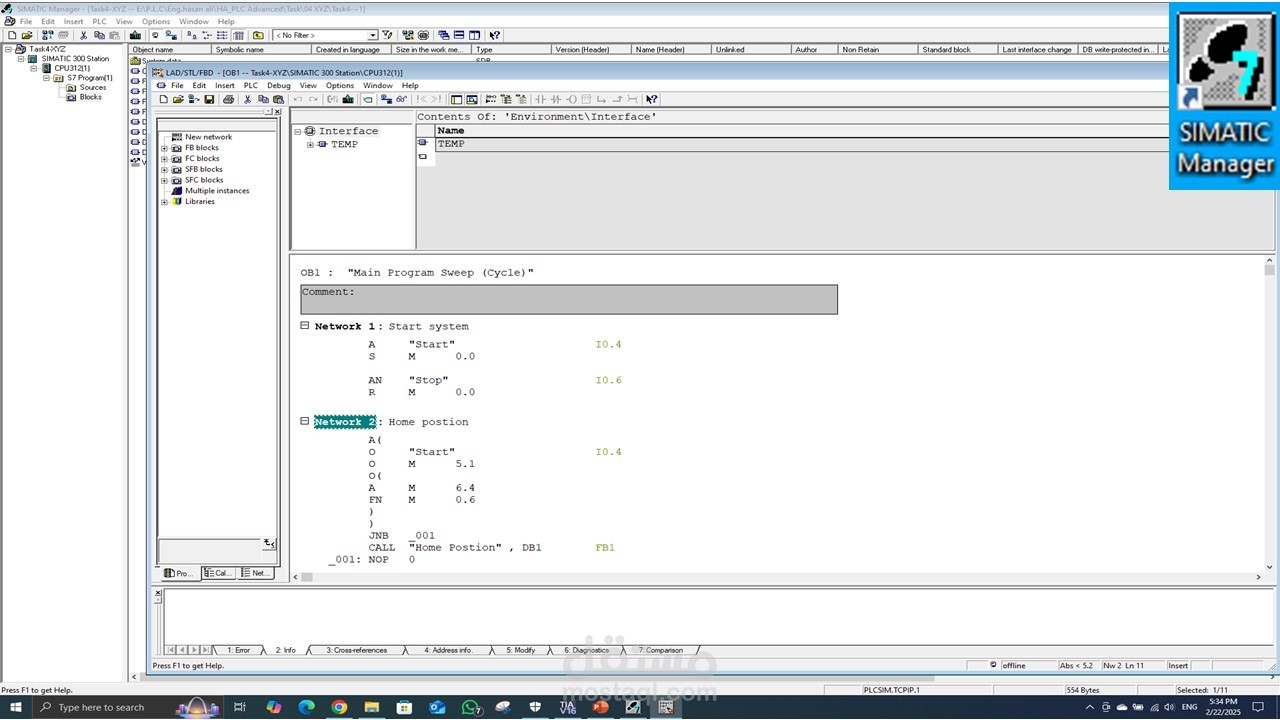1280x720 pixels.
Task: Open the SIMATIC Manager desktop shortcut
Action: pyautogui.click(x=1225, y=96)
